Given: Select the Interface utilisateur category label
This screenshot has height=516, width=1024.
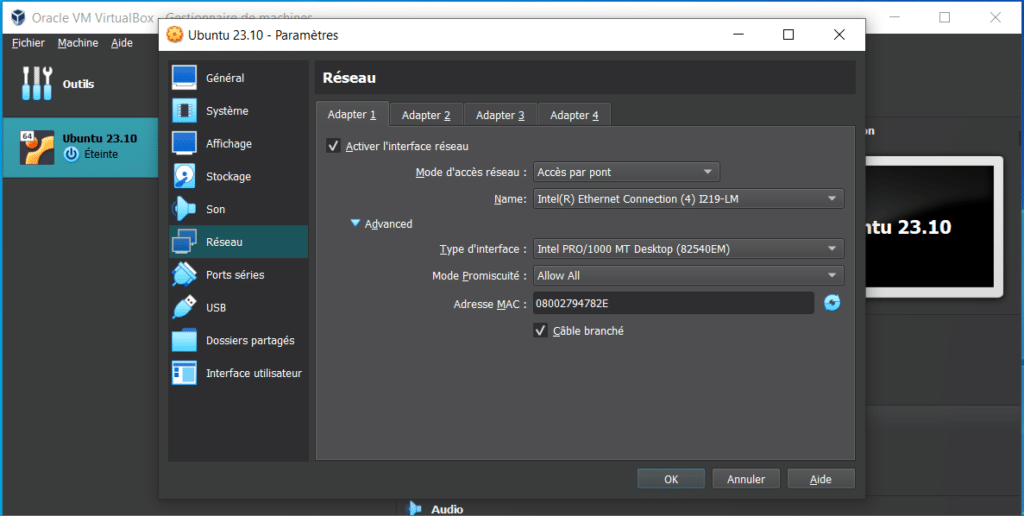Looking at the screenshot, I should click(x=254, y=373).
